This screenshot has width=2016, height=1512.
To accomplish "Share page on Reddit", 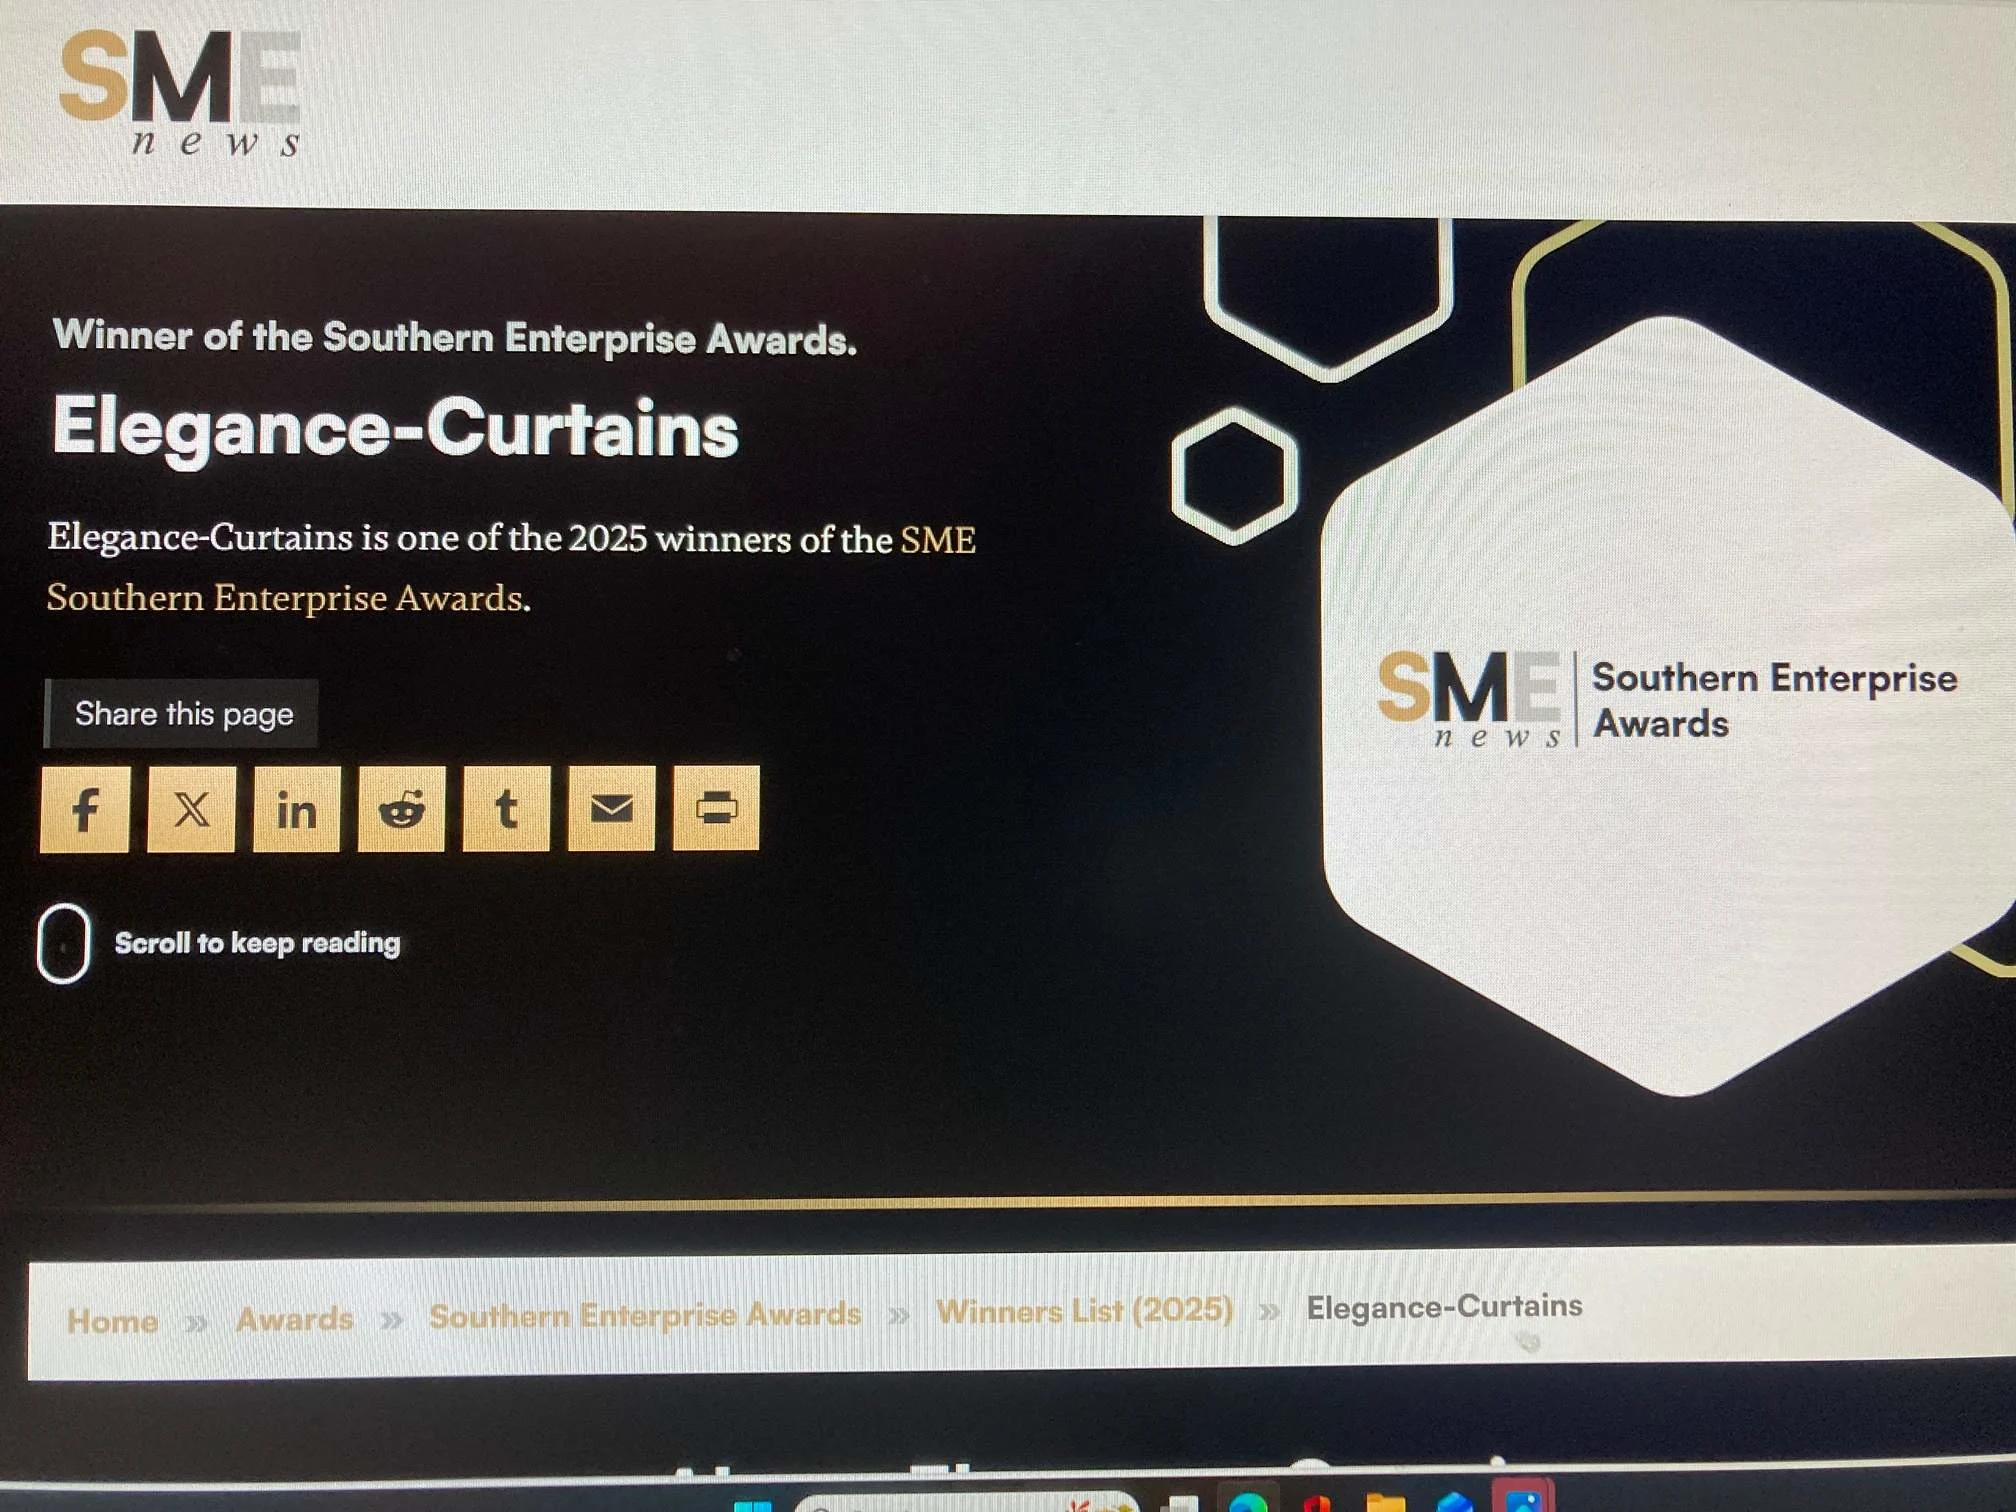I will [x=401, y=809].
